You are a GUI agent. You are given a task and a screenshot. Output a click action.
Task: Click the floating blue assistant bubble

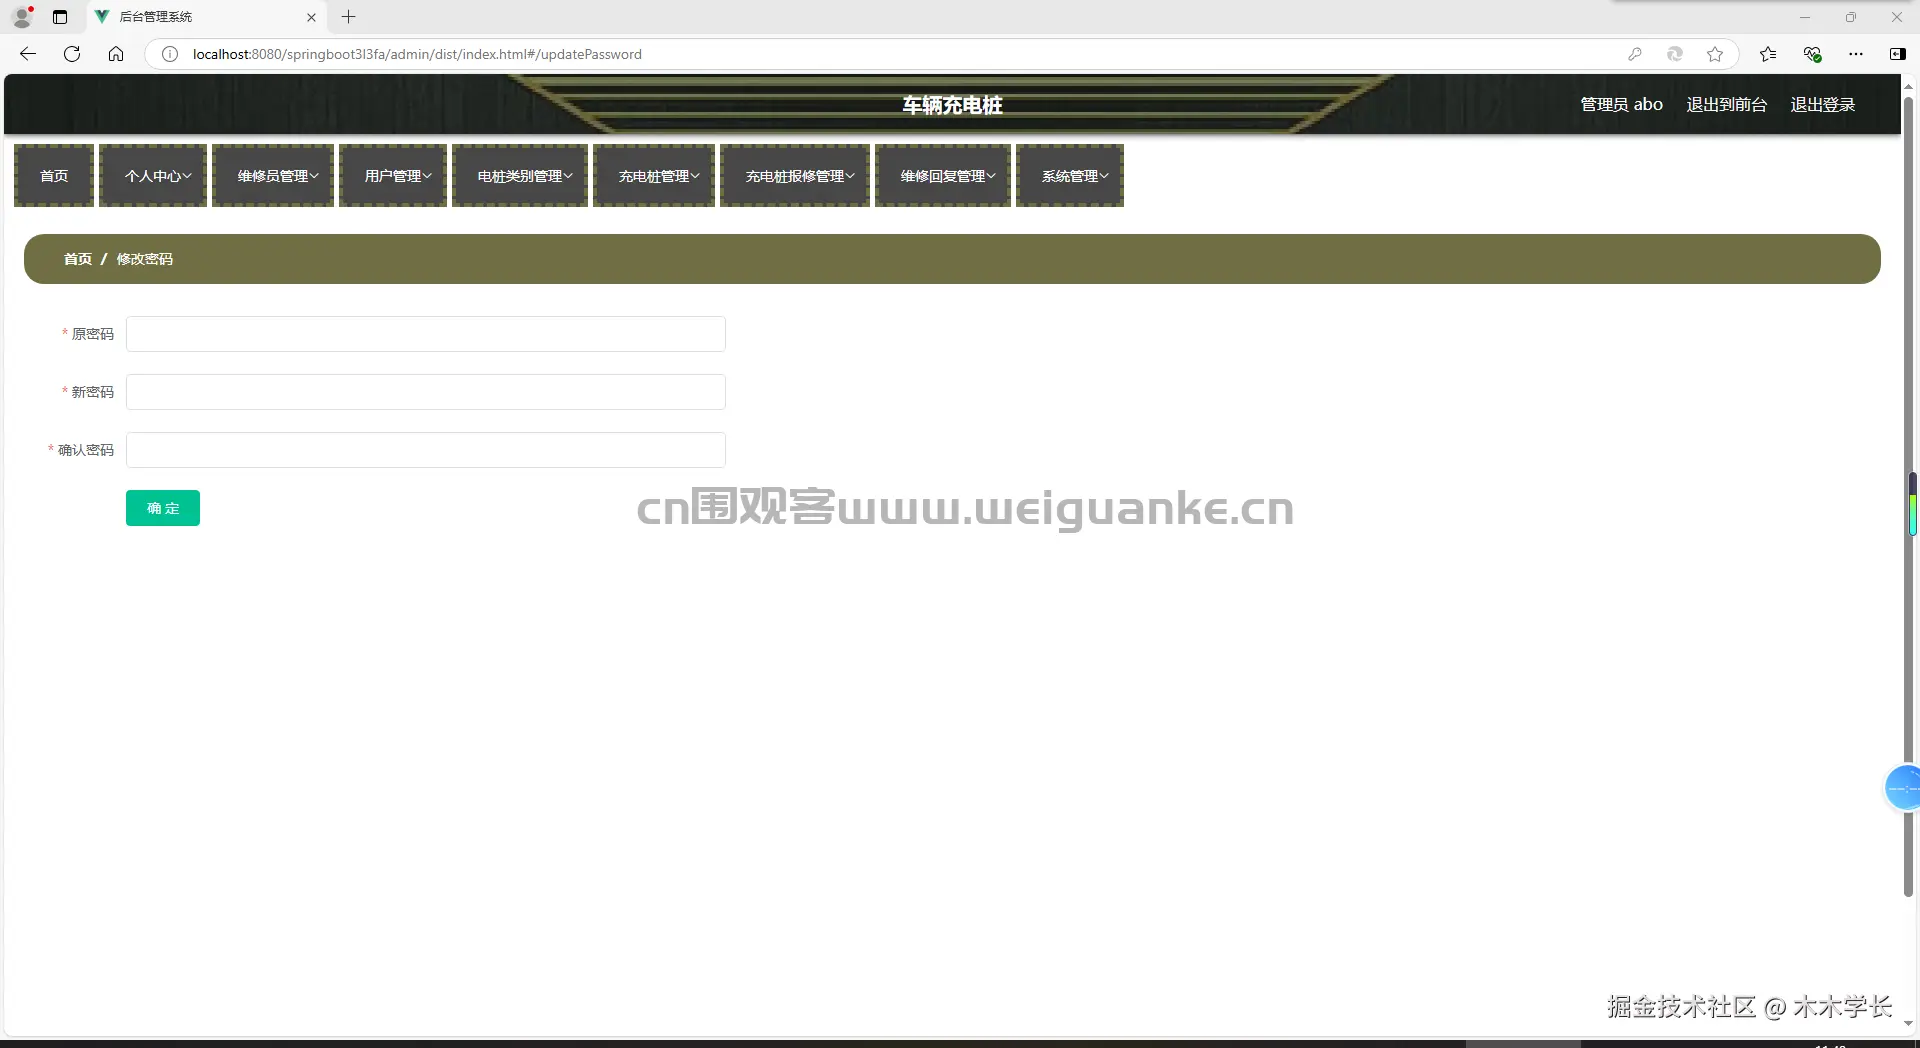point(1902,788)
